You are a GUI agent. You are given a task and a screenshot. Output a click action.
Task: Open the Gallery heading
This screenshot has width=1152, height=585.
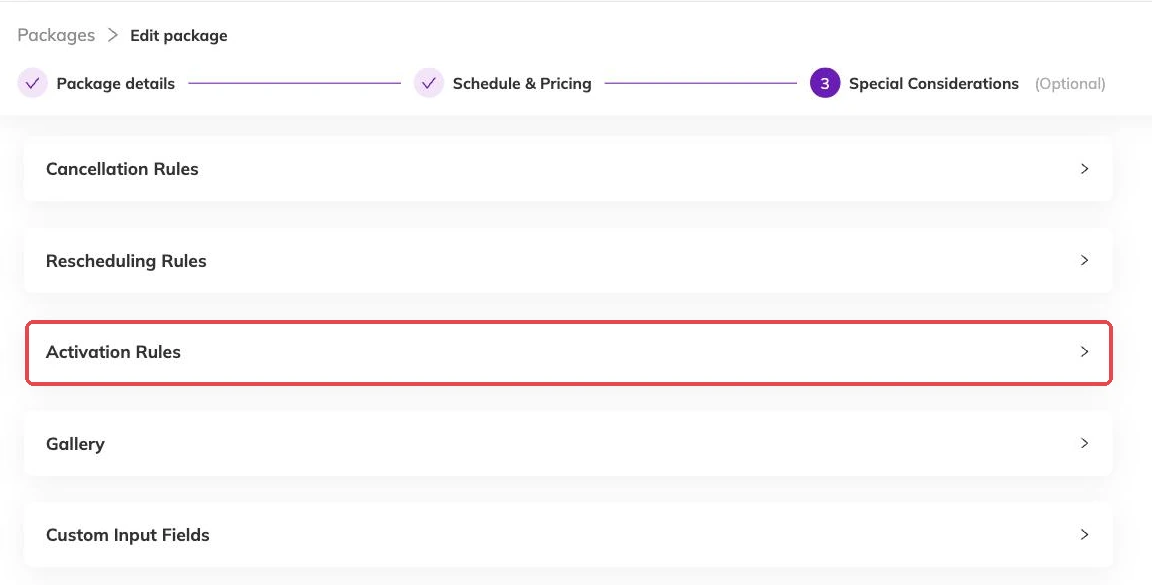75,444
